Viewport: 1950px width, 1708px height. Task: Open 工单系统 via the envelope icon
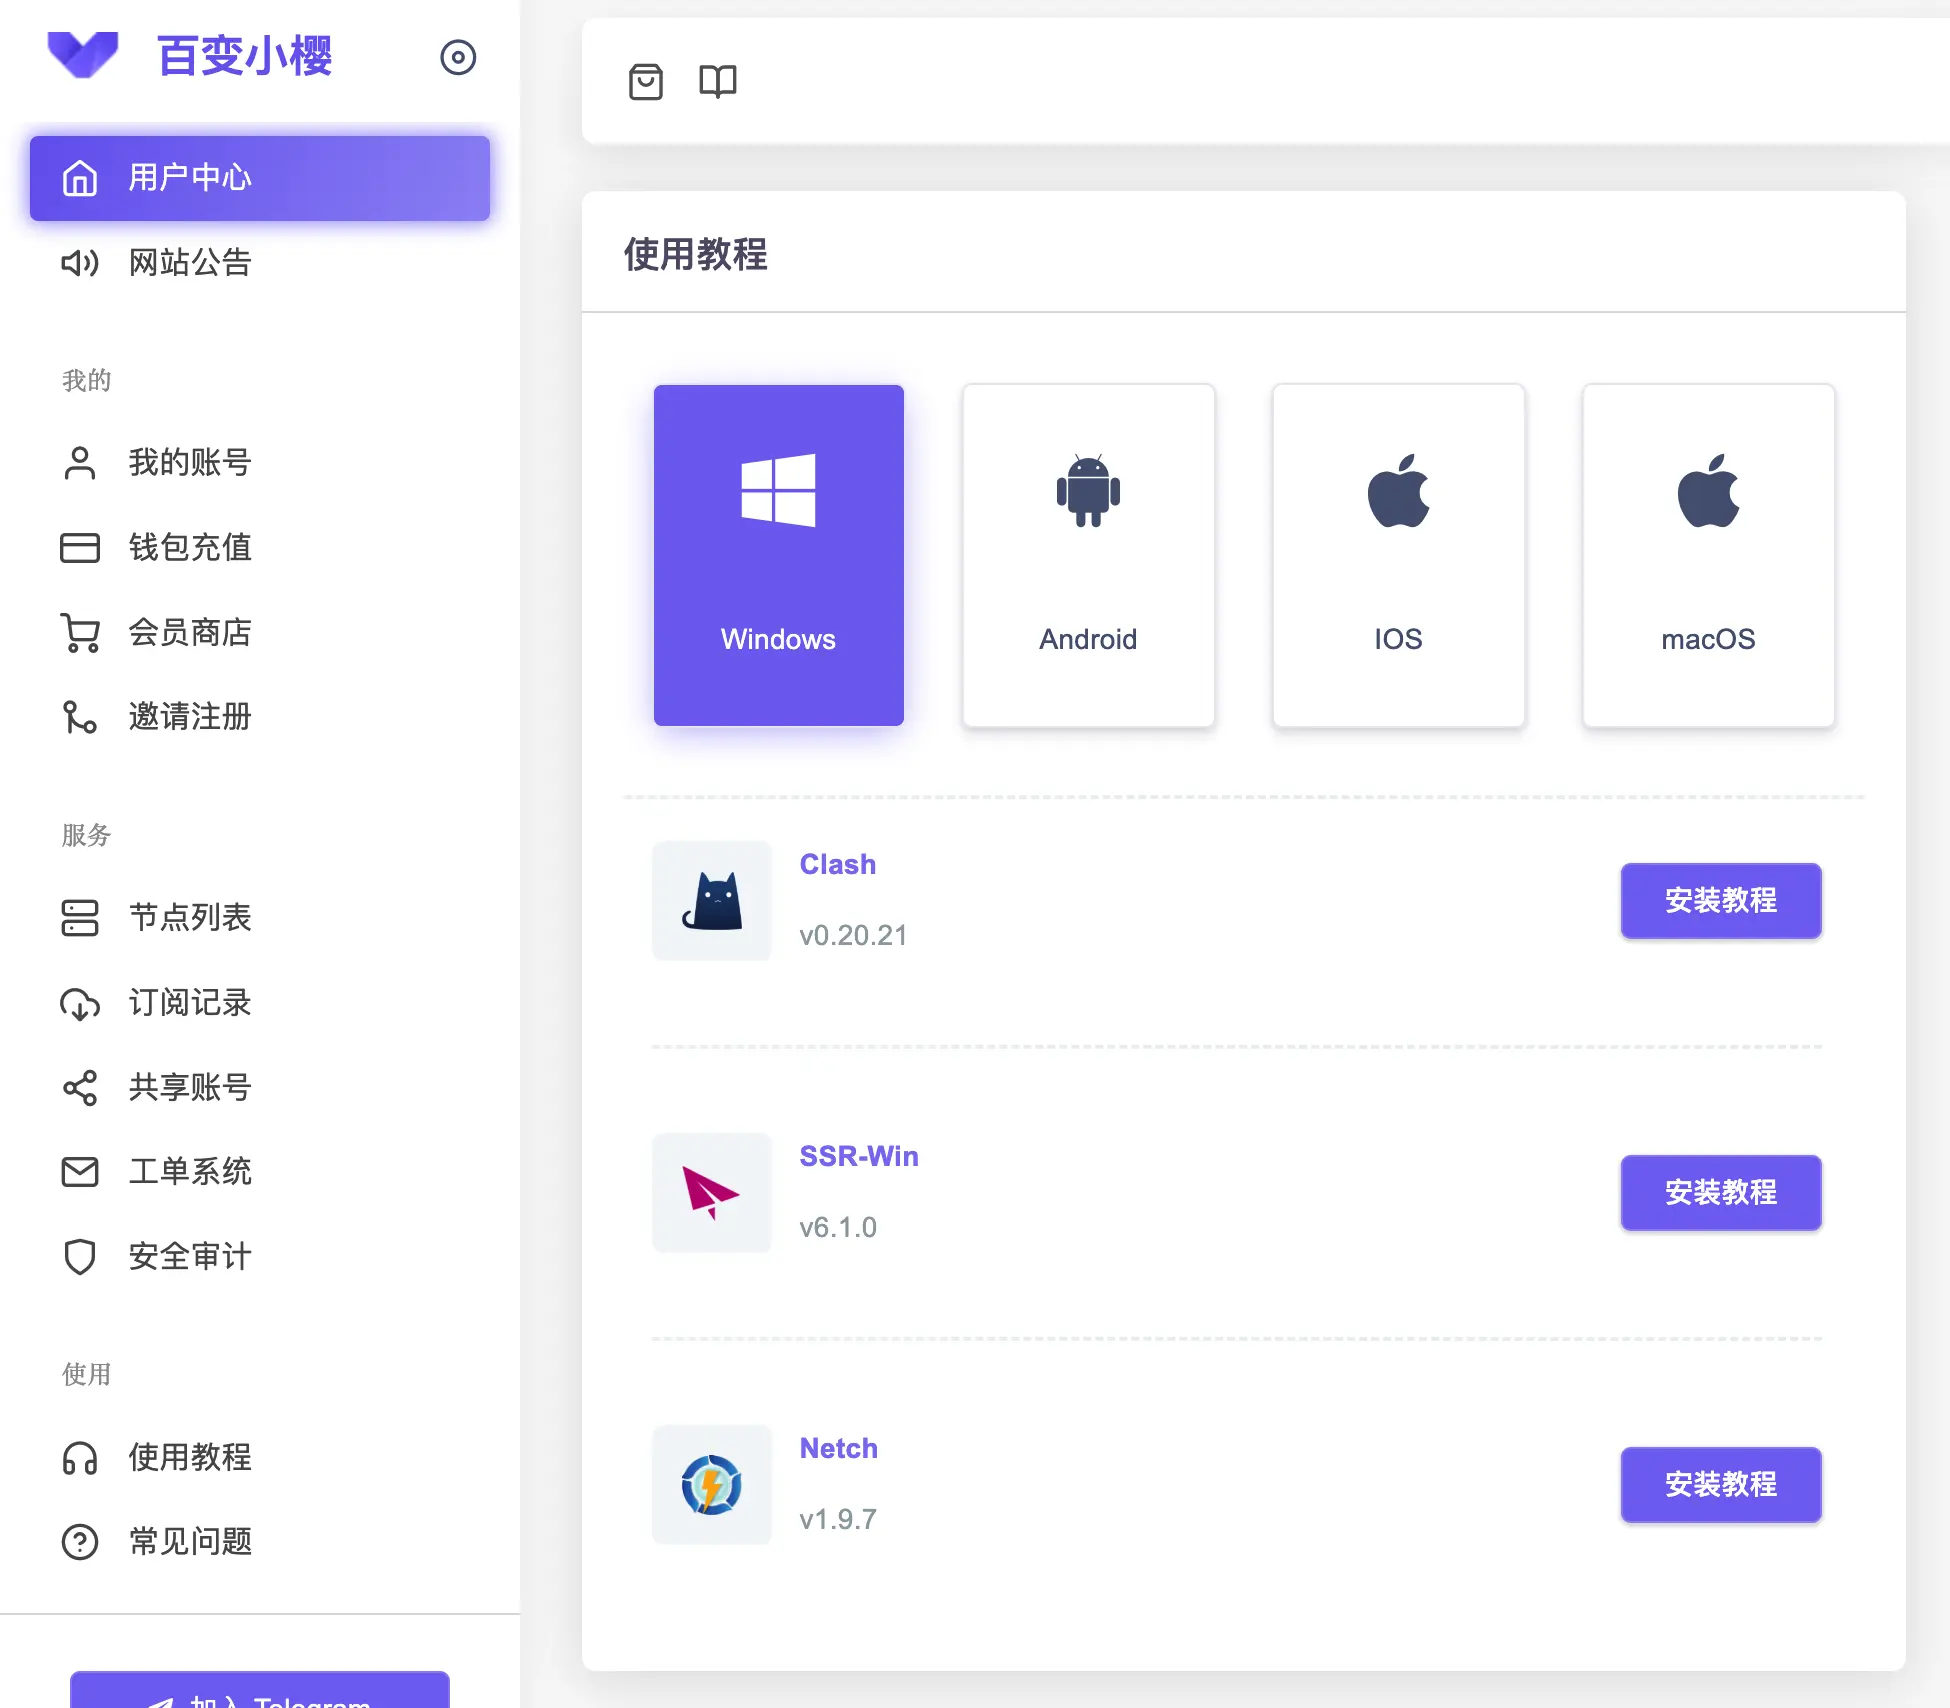80,1172
